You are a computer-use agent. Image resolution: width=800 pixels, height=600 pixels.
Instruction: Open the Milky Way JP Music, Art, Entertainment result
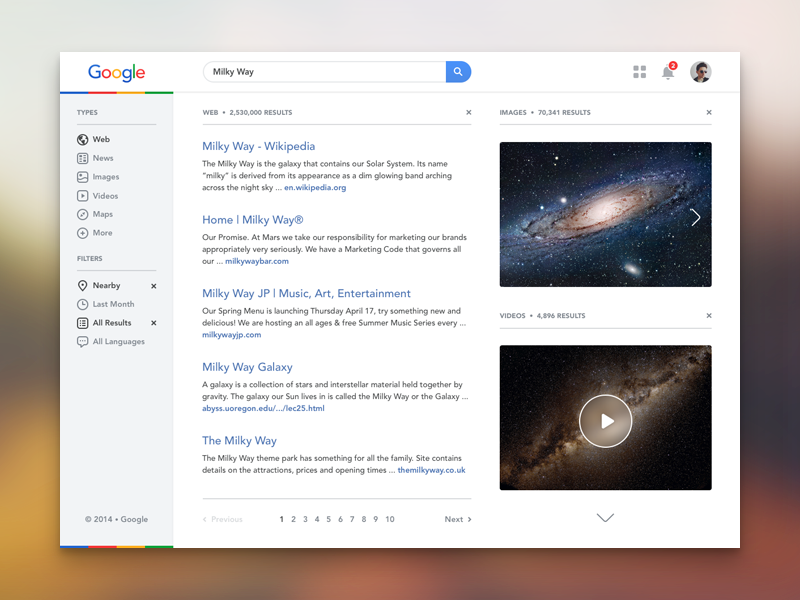pyautogui.click(x=306, y=293)
